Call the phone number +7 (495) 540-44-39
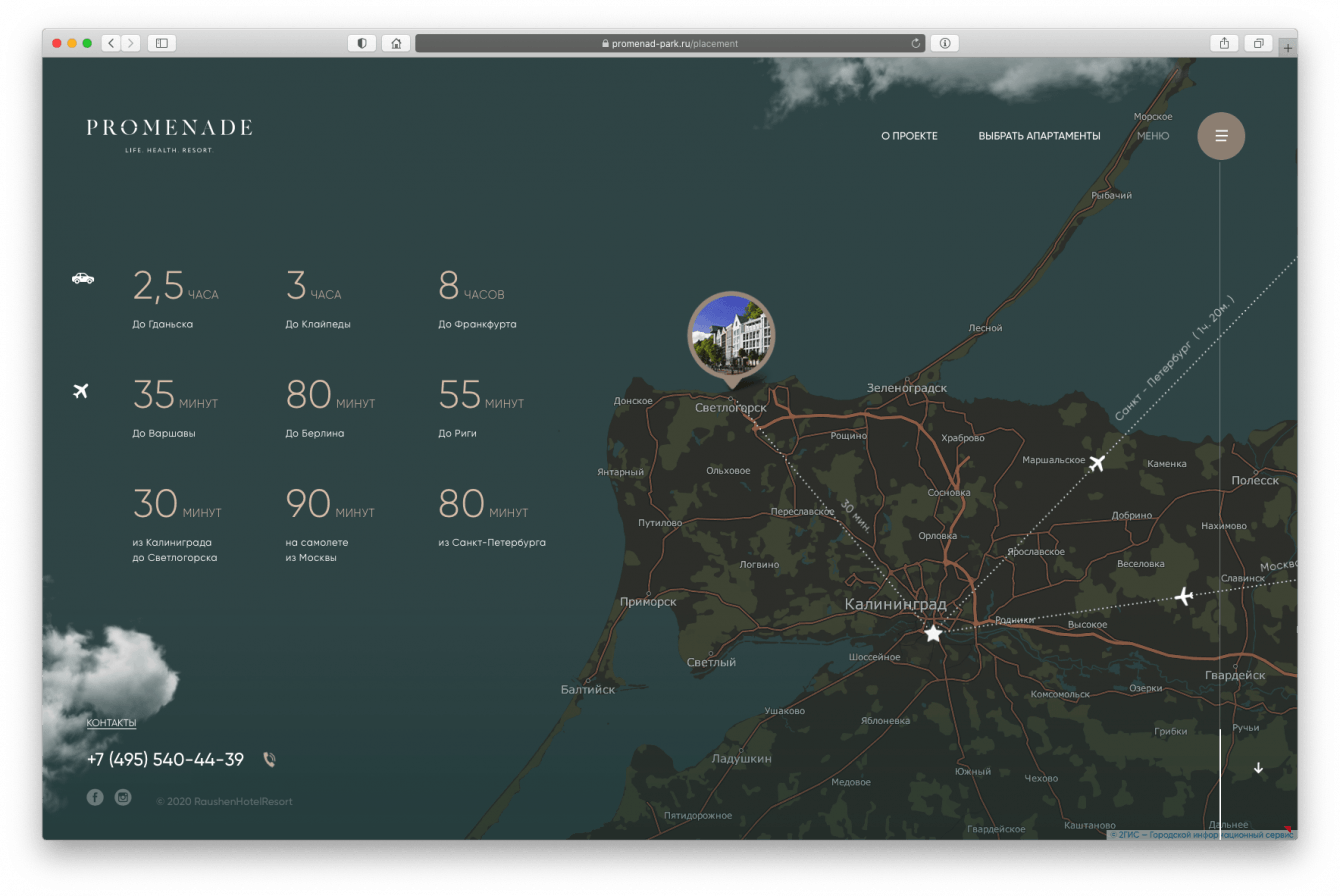This screenshot has width=1340, height=896. 165,760
